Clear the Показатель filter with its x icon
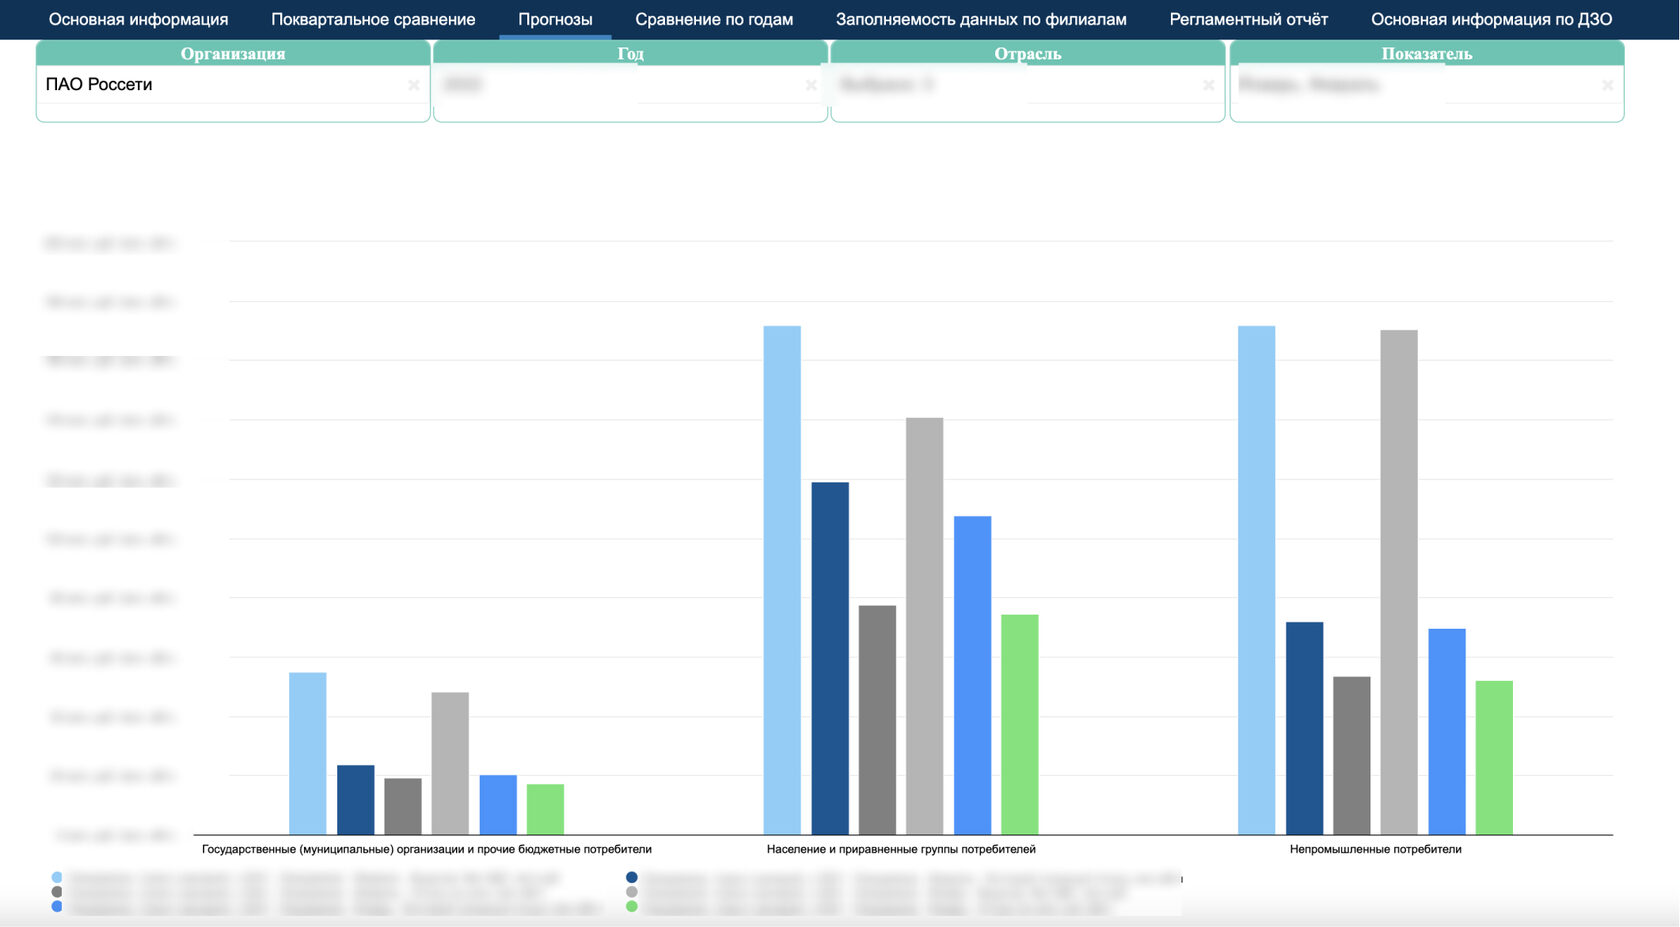Image resolution: width=1680 pixels, height=927 pixels. 1607,86
